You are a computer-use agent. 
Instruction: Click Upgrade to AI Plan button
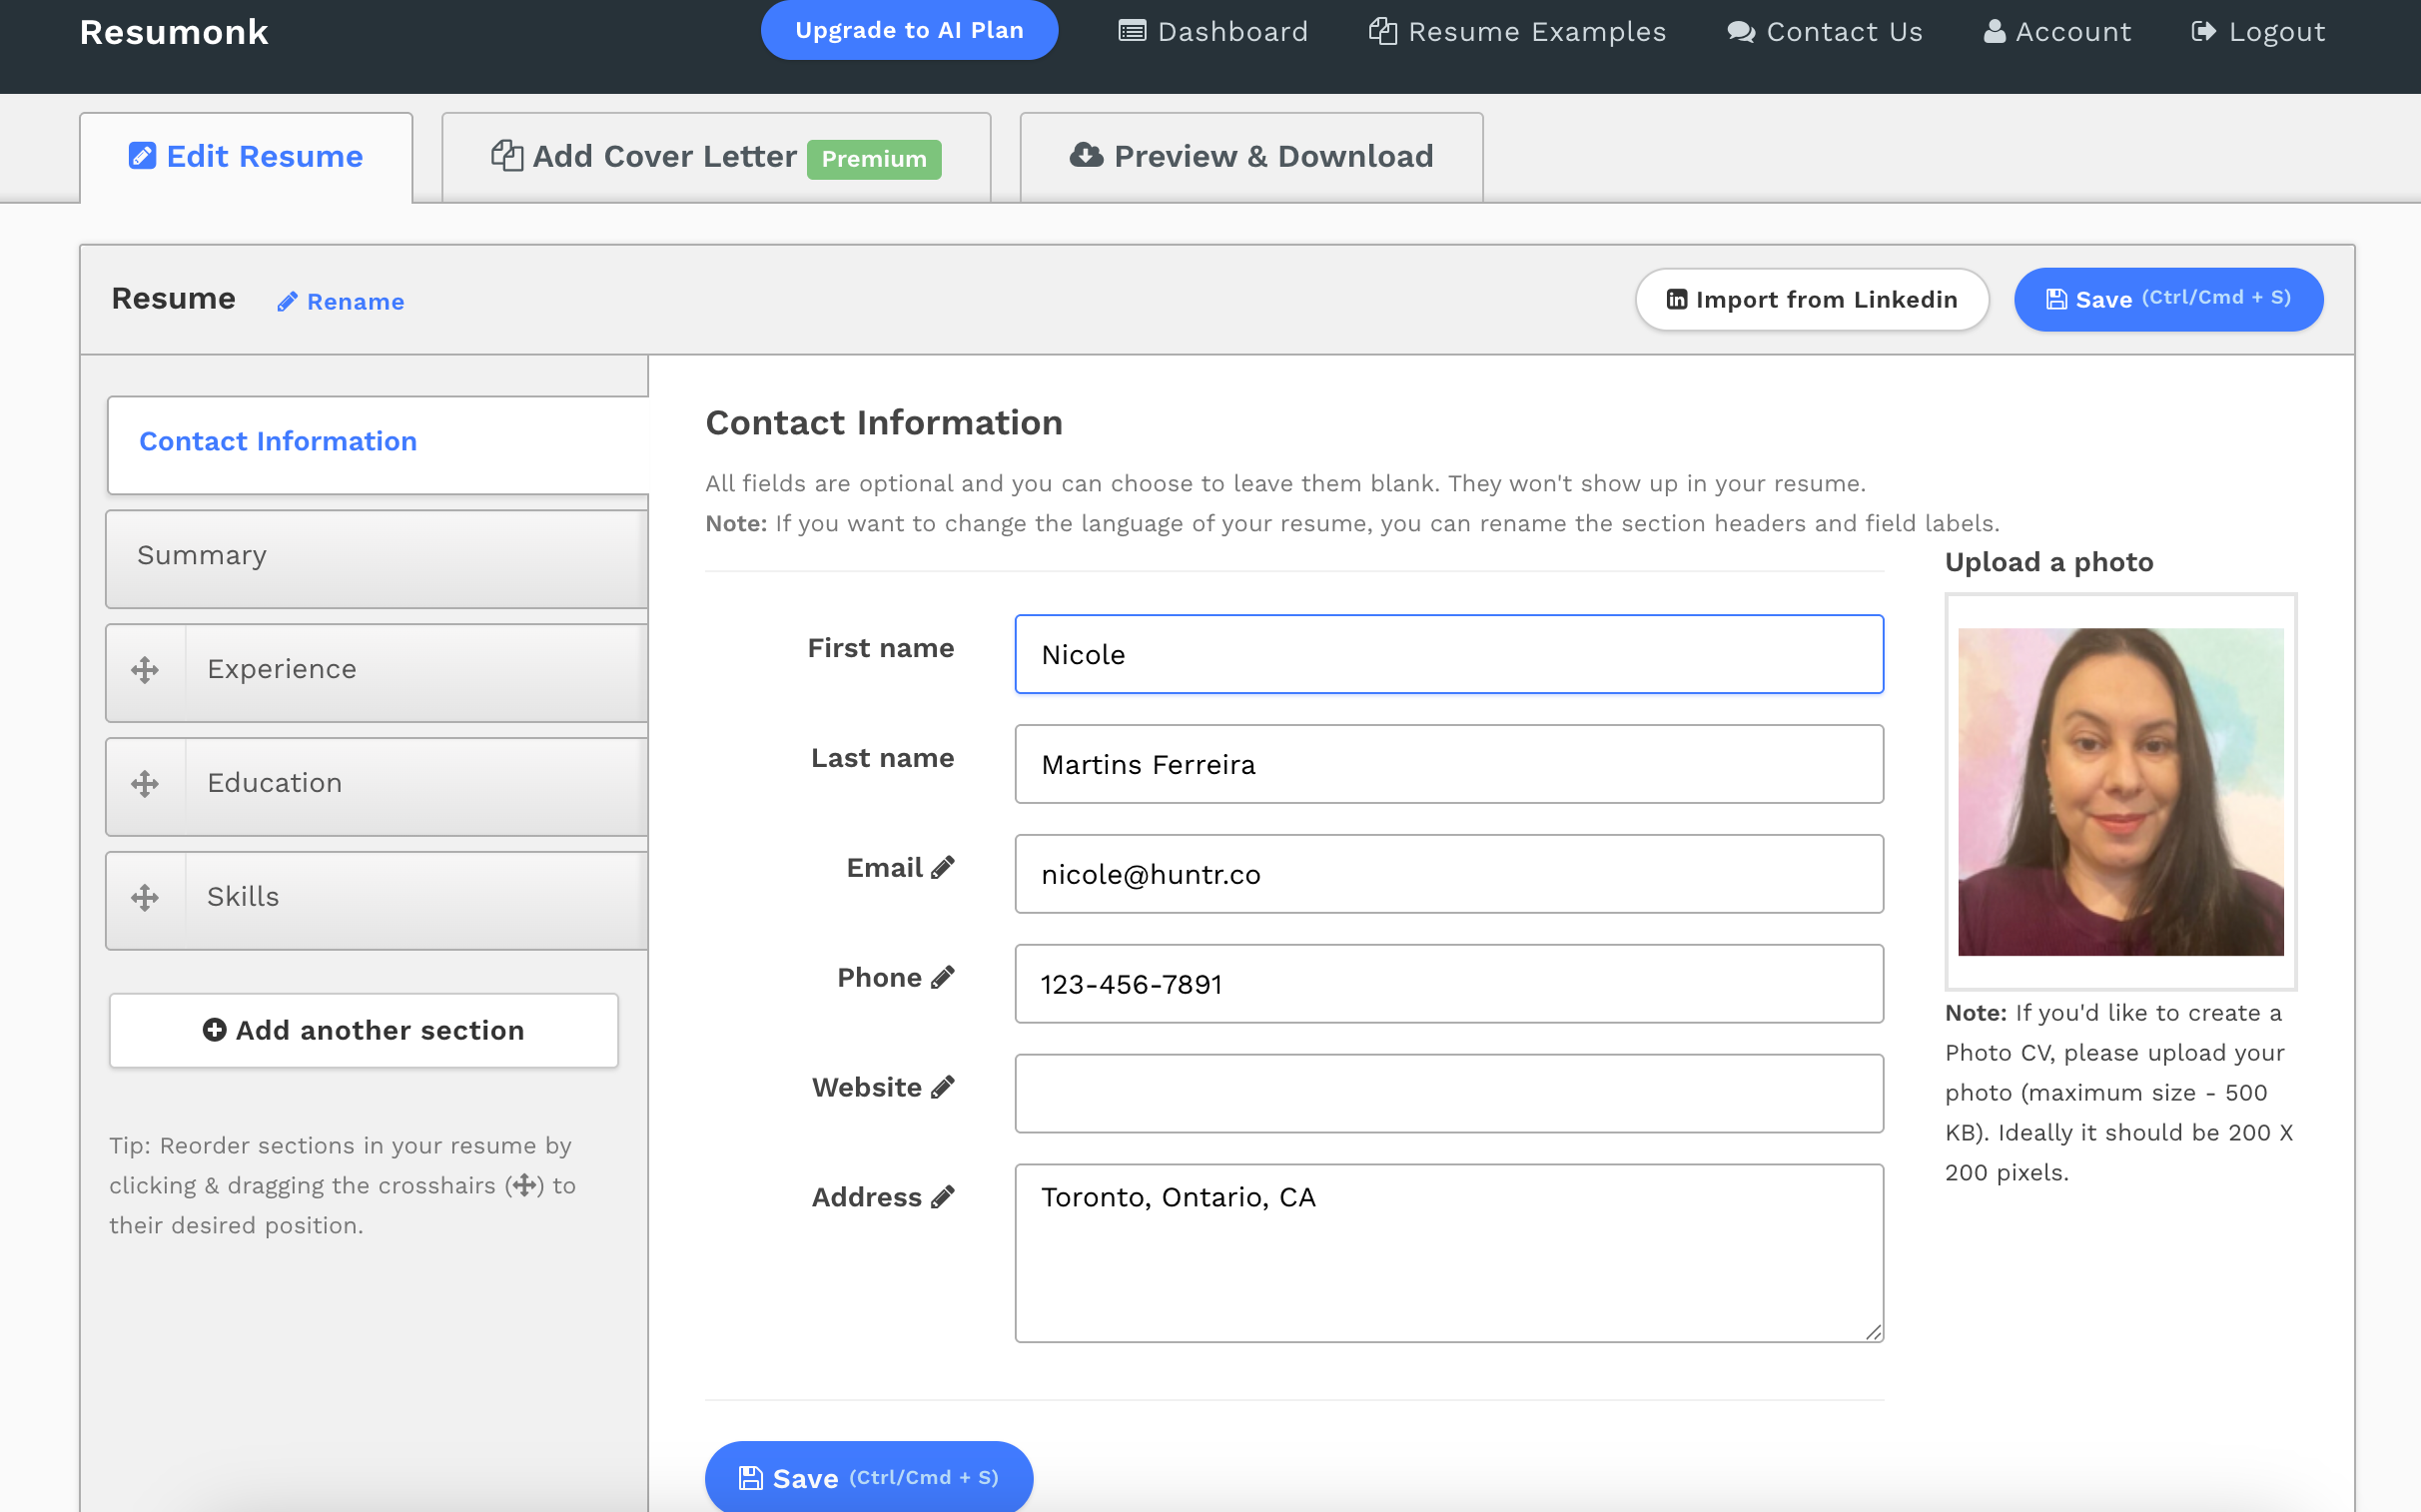coord(908,30)
